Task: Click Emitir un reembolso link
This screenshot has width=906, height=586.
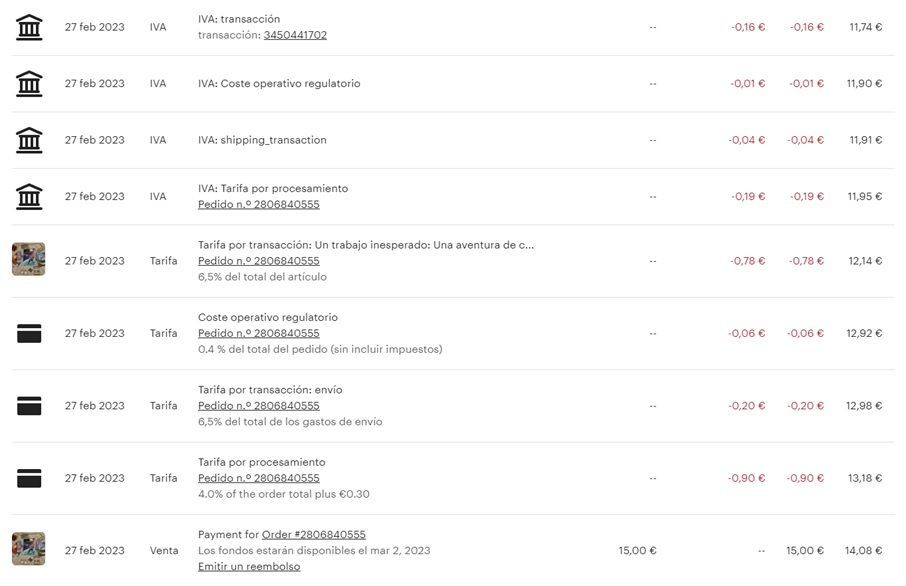Action: click(249, 567)
